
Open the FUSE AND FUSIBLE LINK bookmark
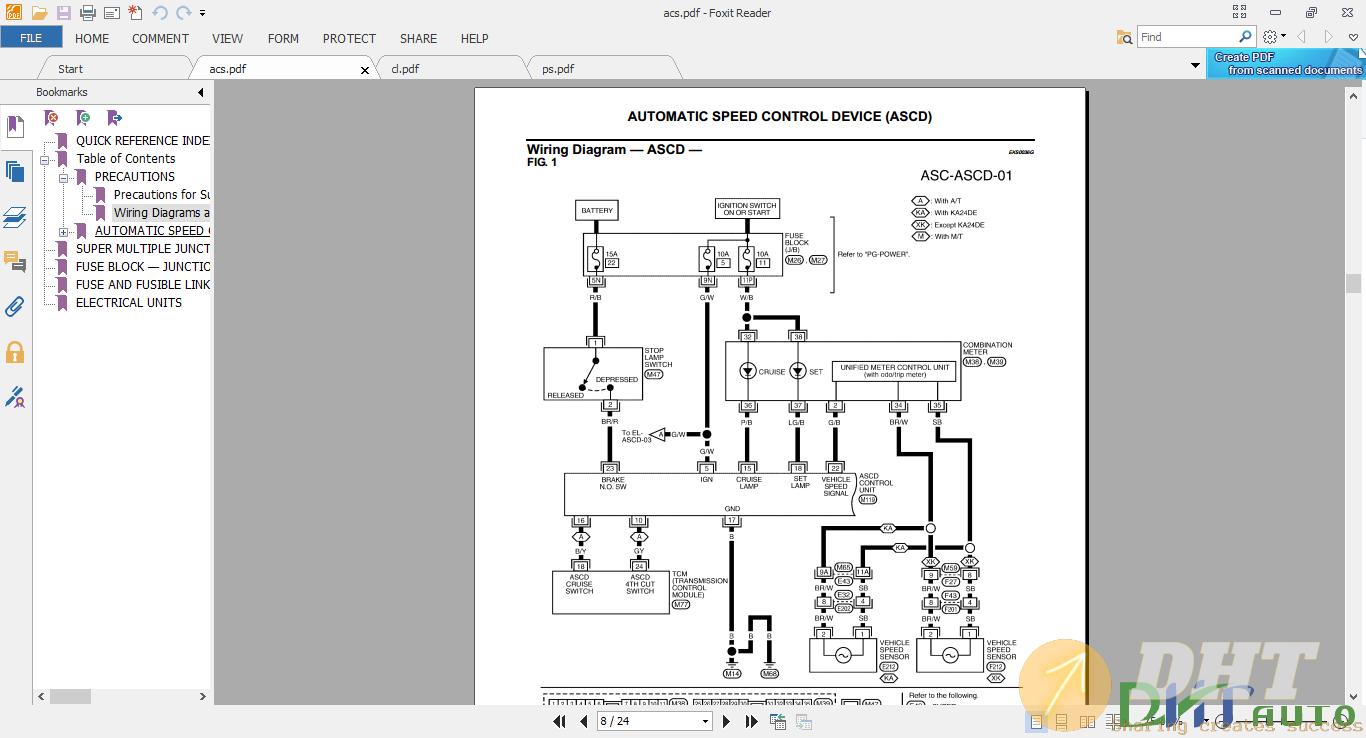[x=143, y=285]
